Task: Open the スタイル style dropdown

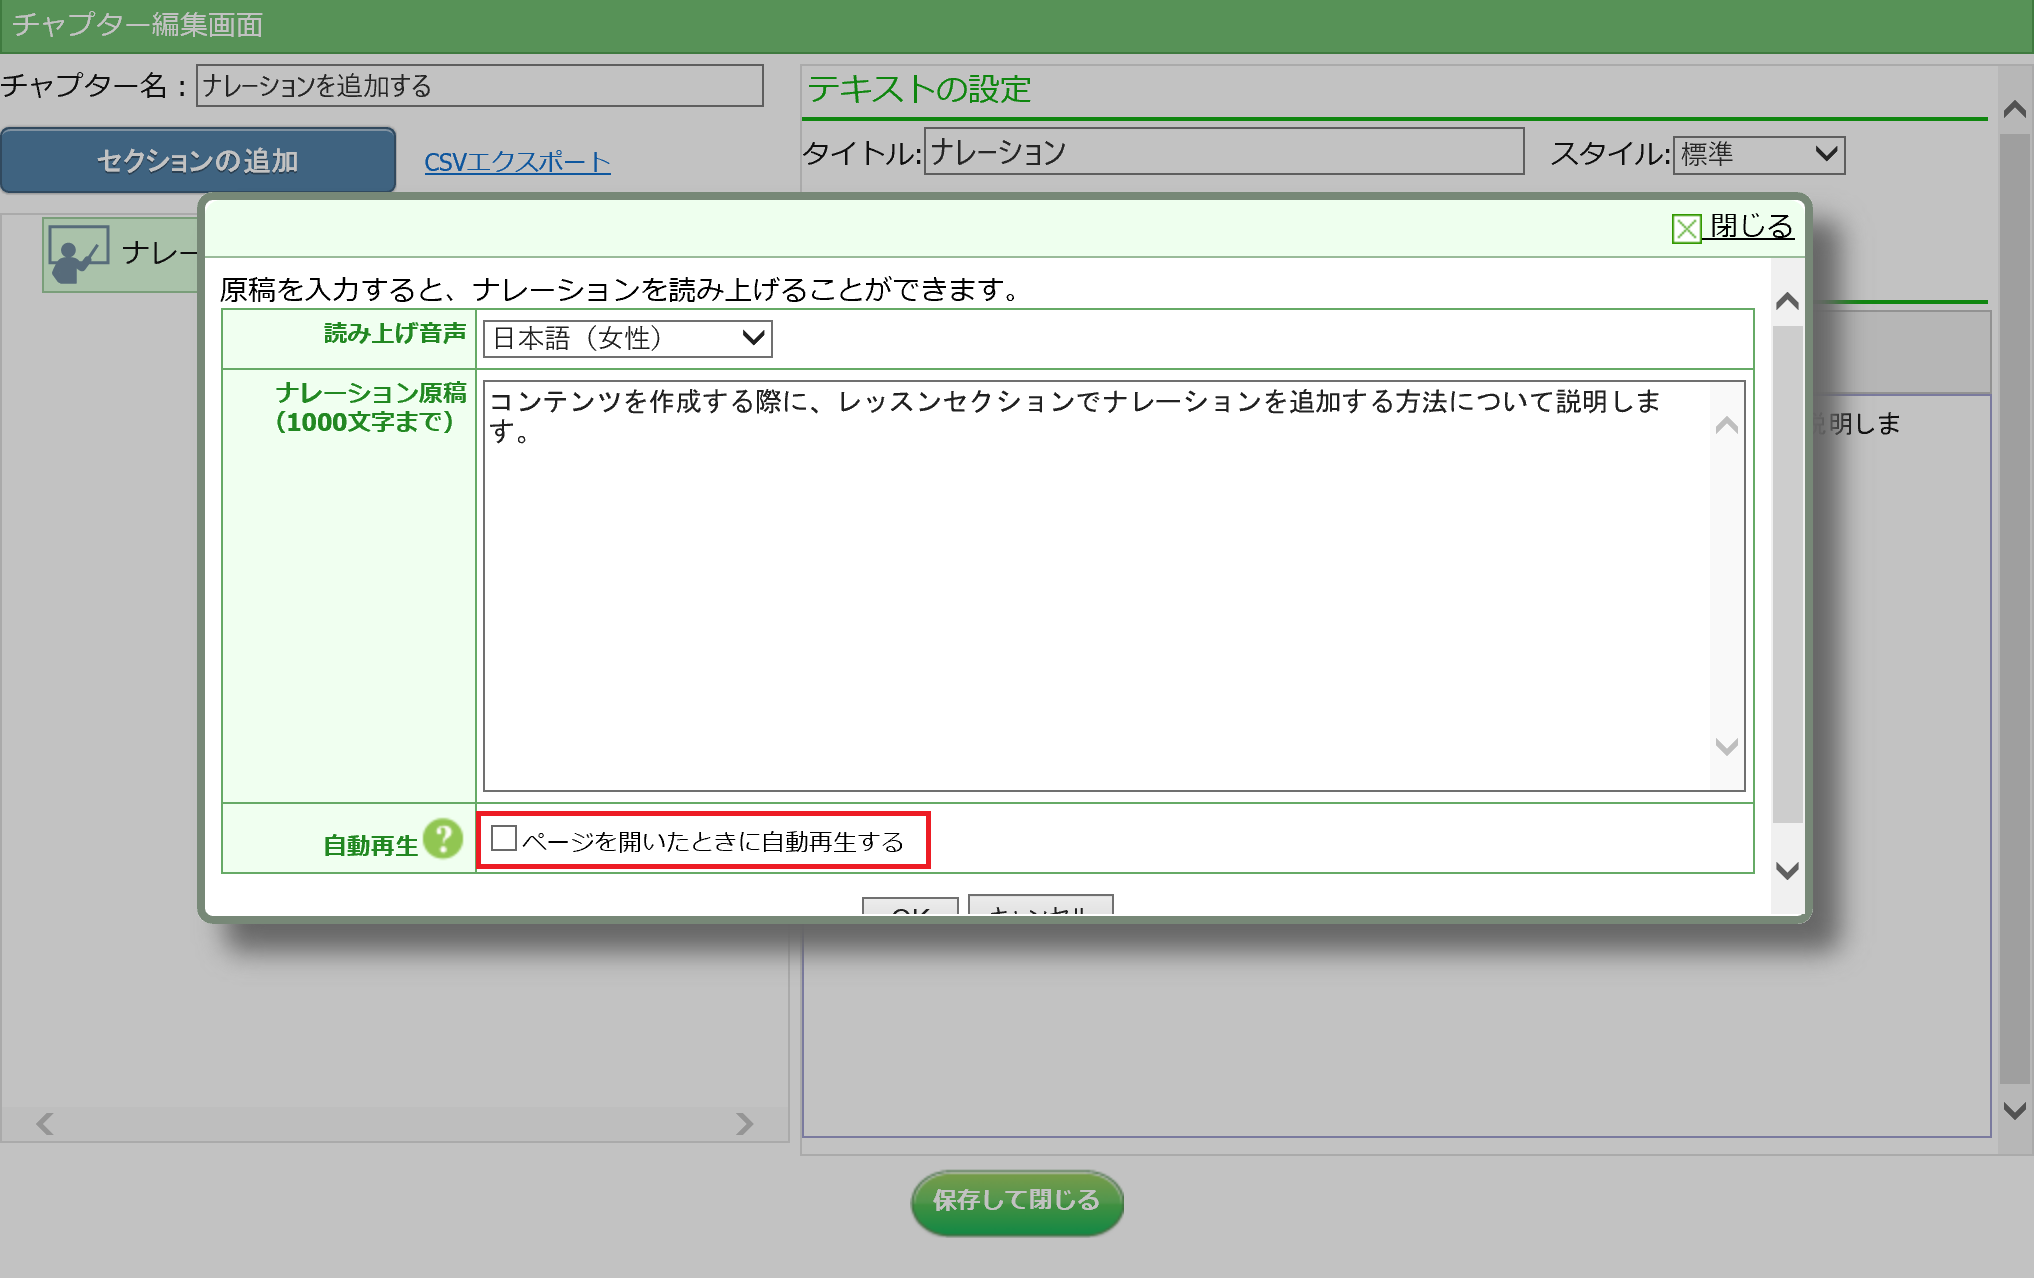Action: [x=1759, y=155]
